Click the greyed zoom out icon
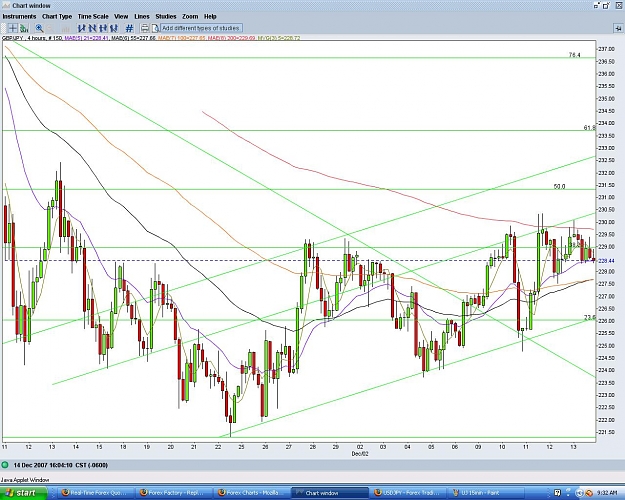Screen dimensions: 625x500 [50, 28]
